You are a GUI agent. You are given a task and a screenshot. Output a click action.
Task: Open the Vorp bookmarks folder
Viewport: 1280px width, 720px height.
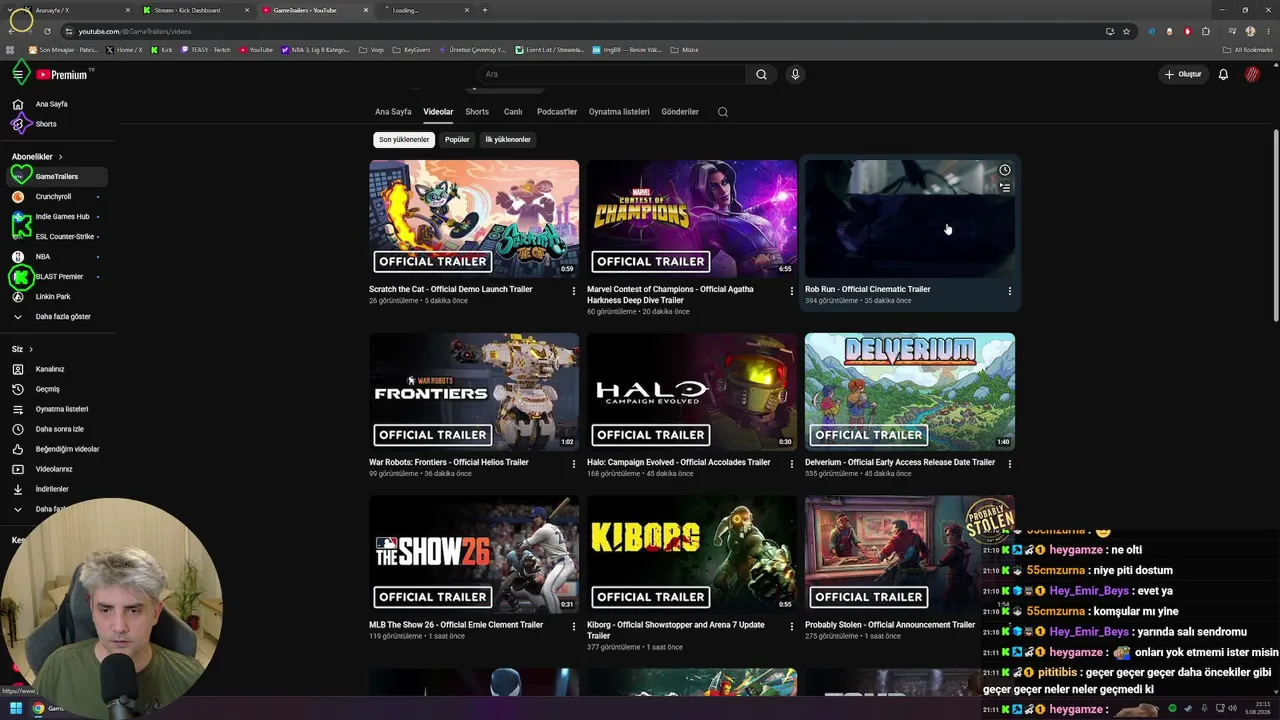coord(372,49)
